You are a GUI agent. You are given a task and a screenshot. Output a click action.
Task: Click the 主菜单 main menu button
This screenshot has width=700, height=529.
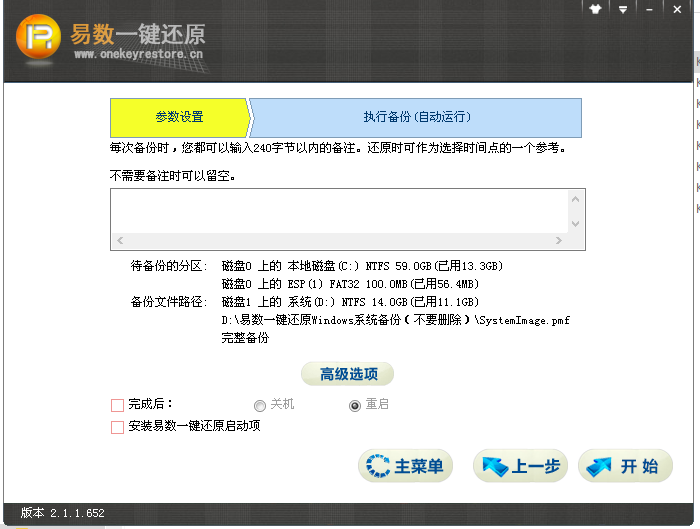pyautogui.click(x=405, y=466)
